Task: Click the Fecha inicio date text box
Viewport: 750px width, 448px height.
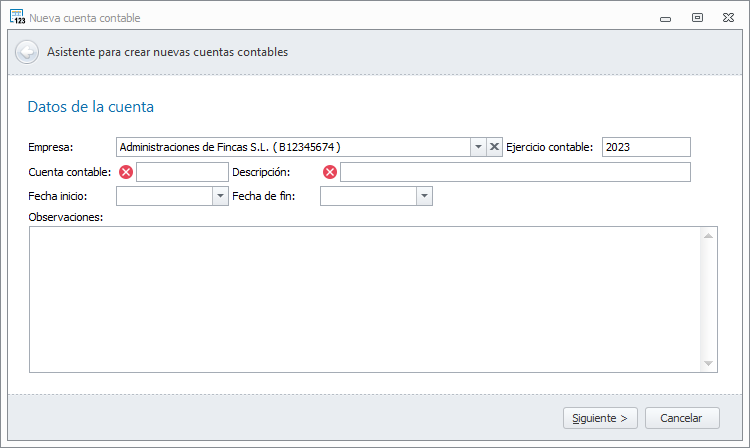Action: 165,196
